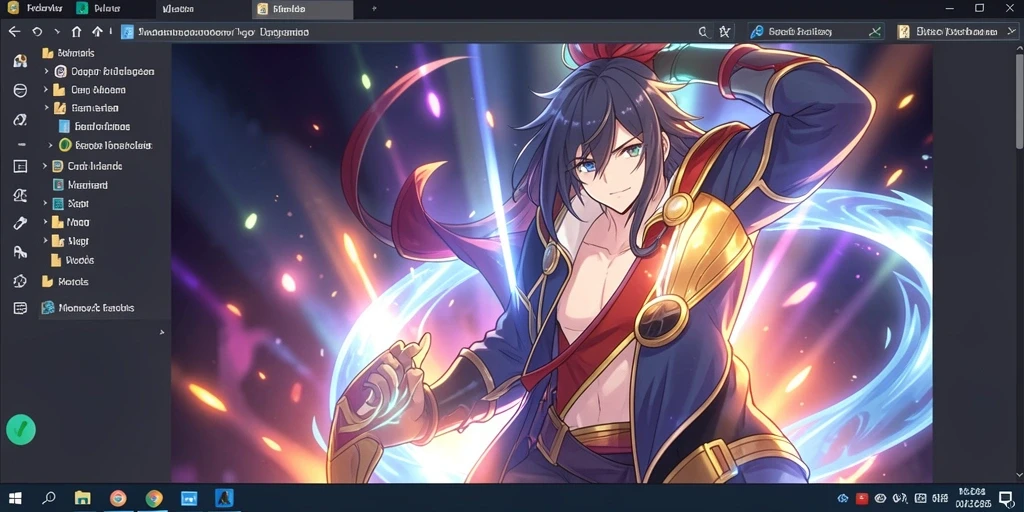Select the top folder in the tree
1024x512 pixels.
(x=68, y=53)
